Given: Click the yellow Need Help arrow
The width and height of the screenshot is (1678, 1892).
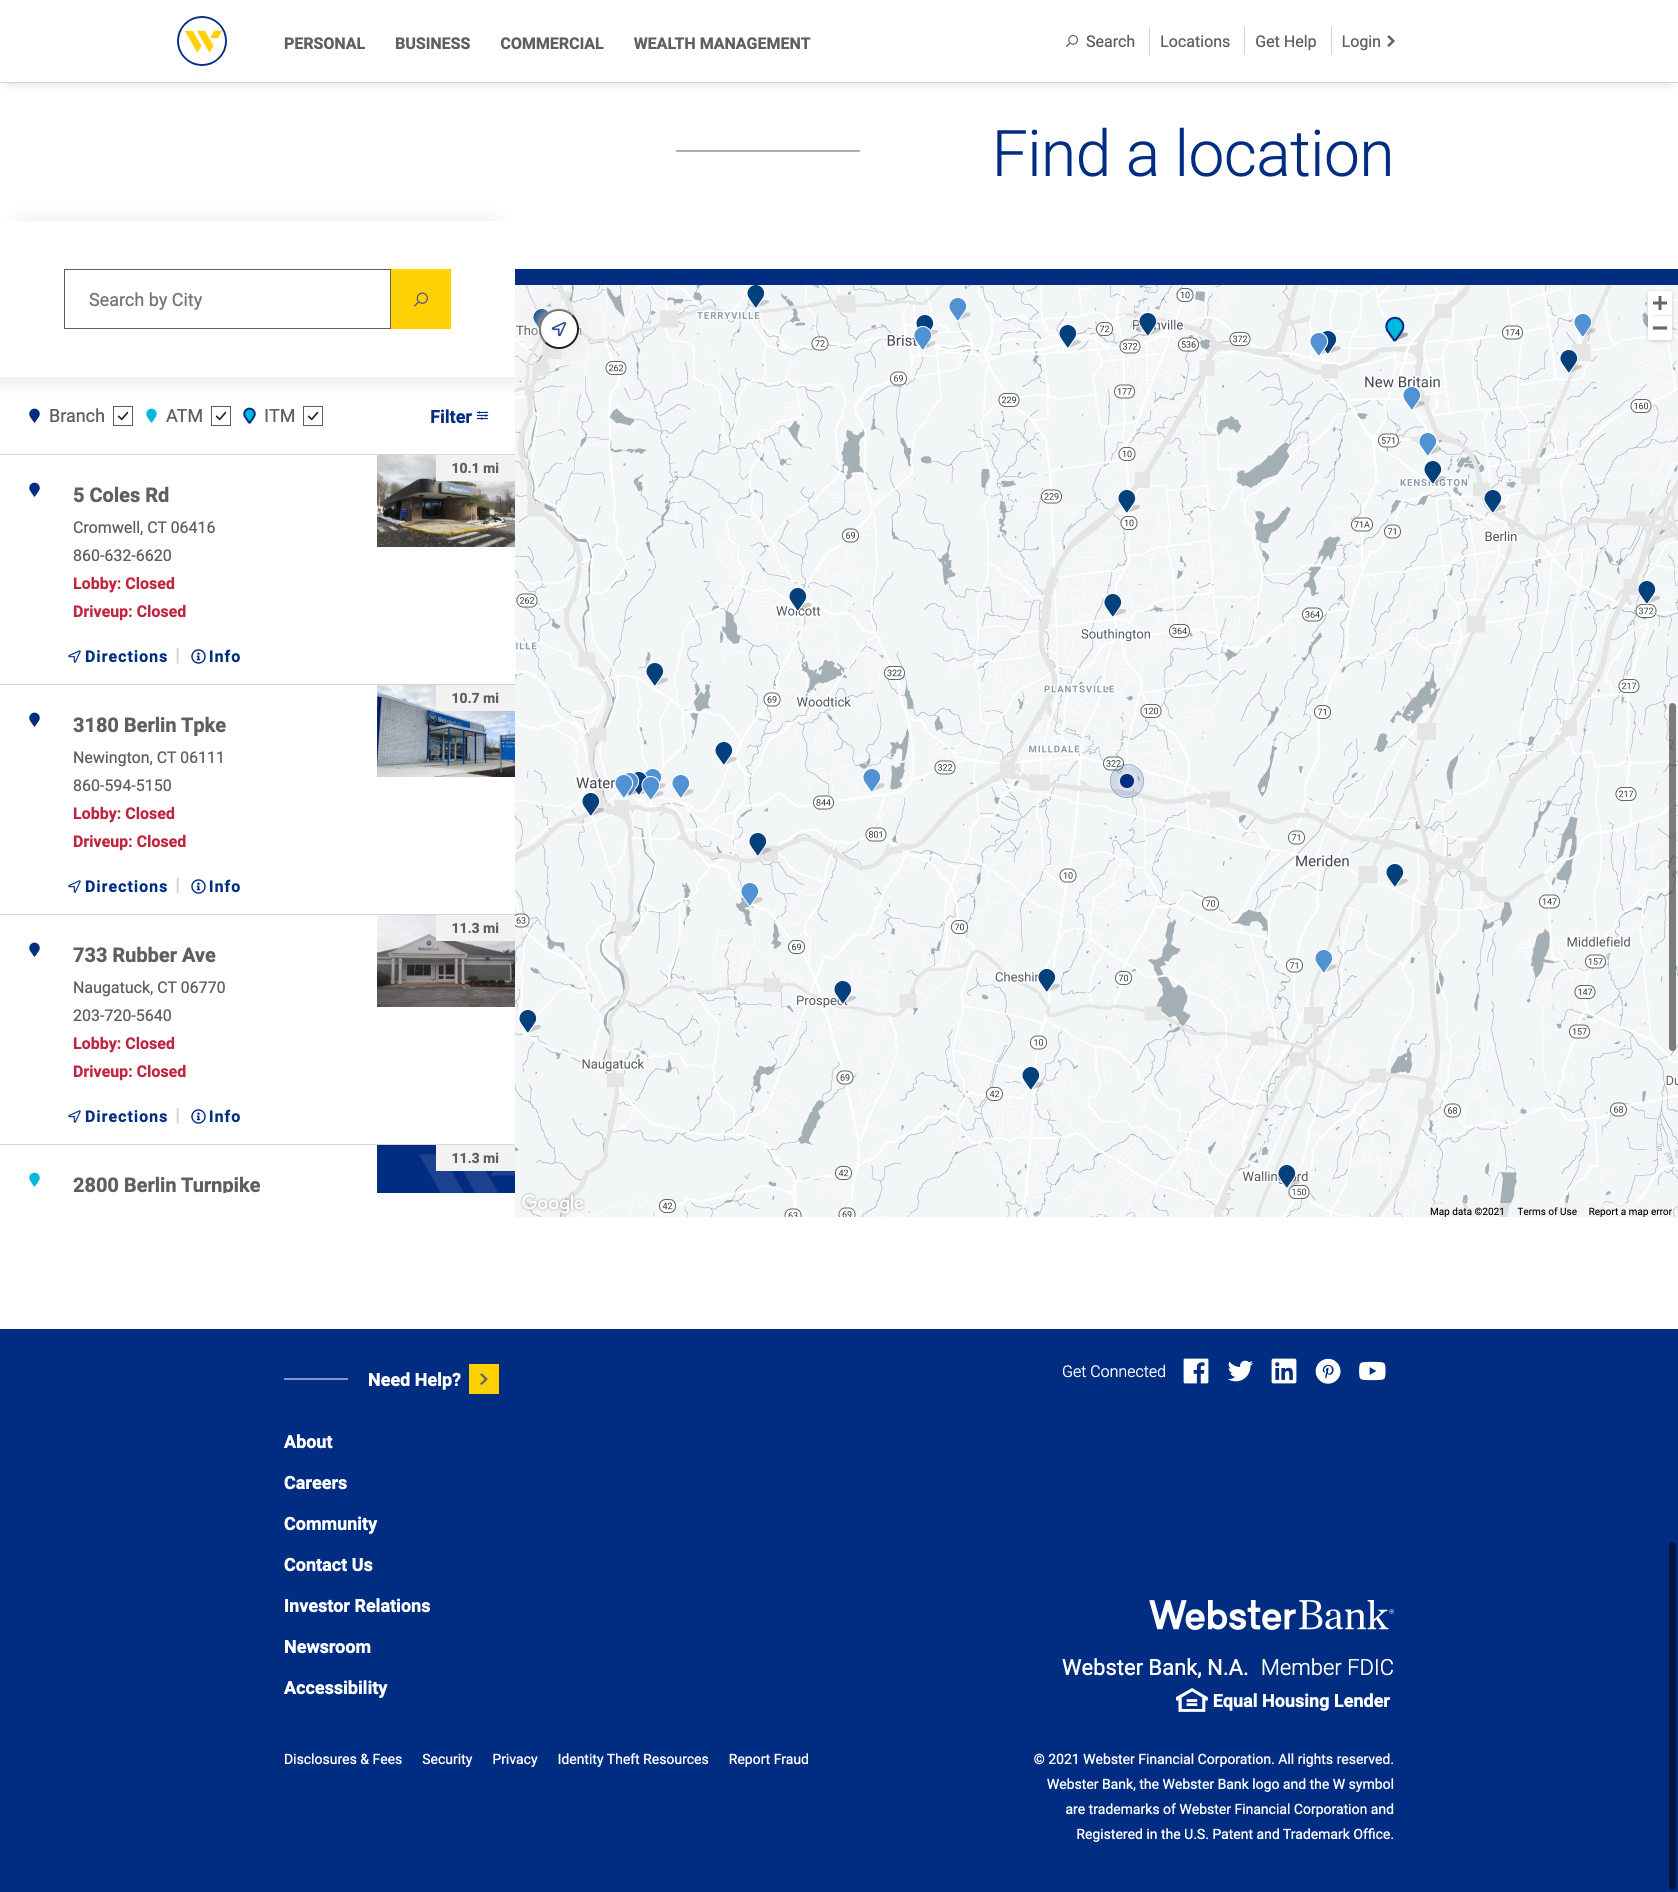Looking at the screenshot, I should pyautogui.click(x=484, y=1379).
